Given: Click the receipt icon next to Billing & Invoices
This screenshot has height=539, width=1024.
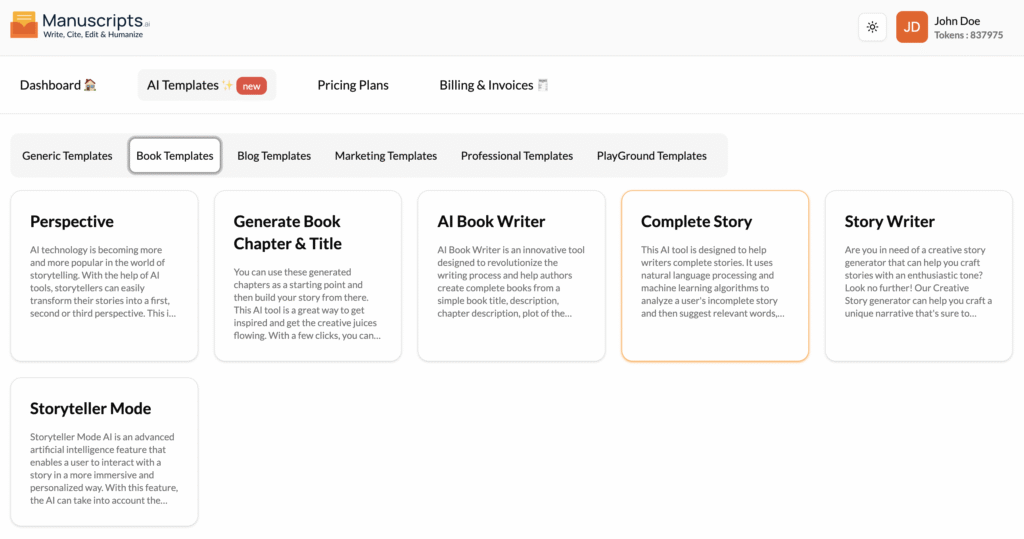Looking at the screenshot, I should [x=543, y=85].
